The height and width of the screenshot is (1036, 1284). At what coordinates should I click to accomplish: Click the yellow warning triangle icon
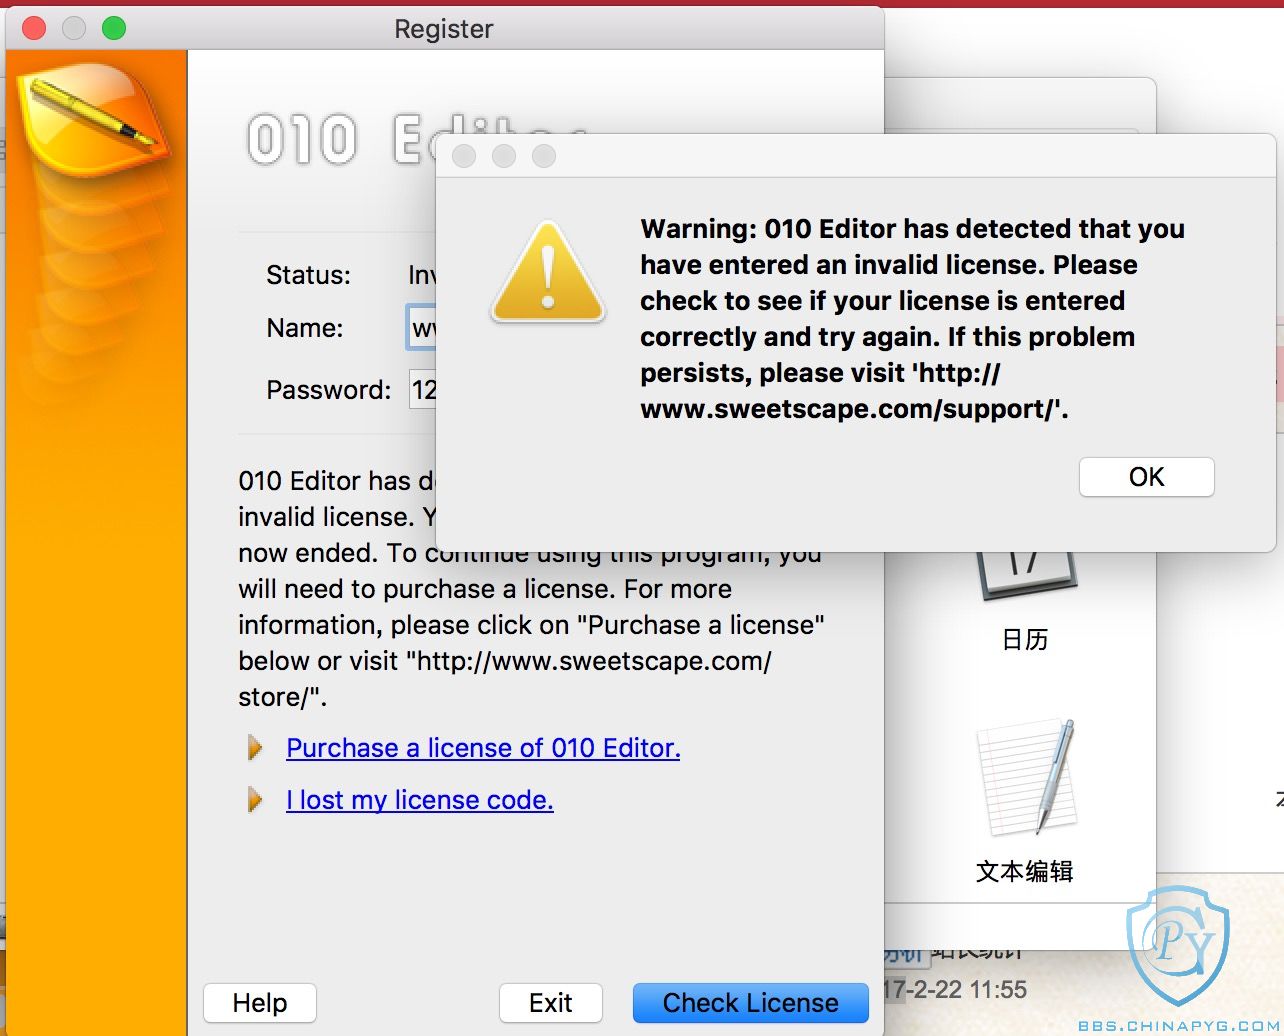click(x=548, y=272)
